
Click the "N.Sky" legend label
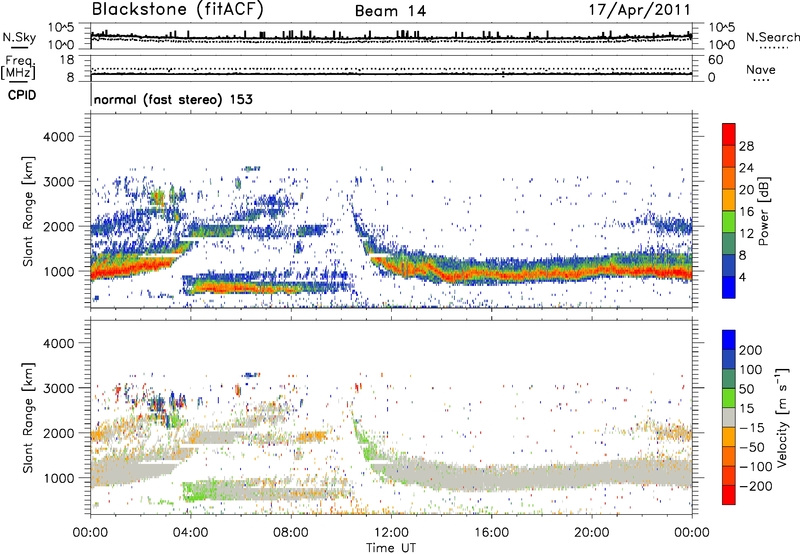click(19, 37)
